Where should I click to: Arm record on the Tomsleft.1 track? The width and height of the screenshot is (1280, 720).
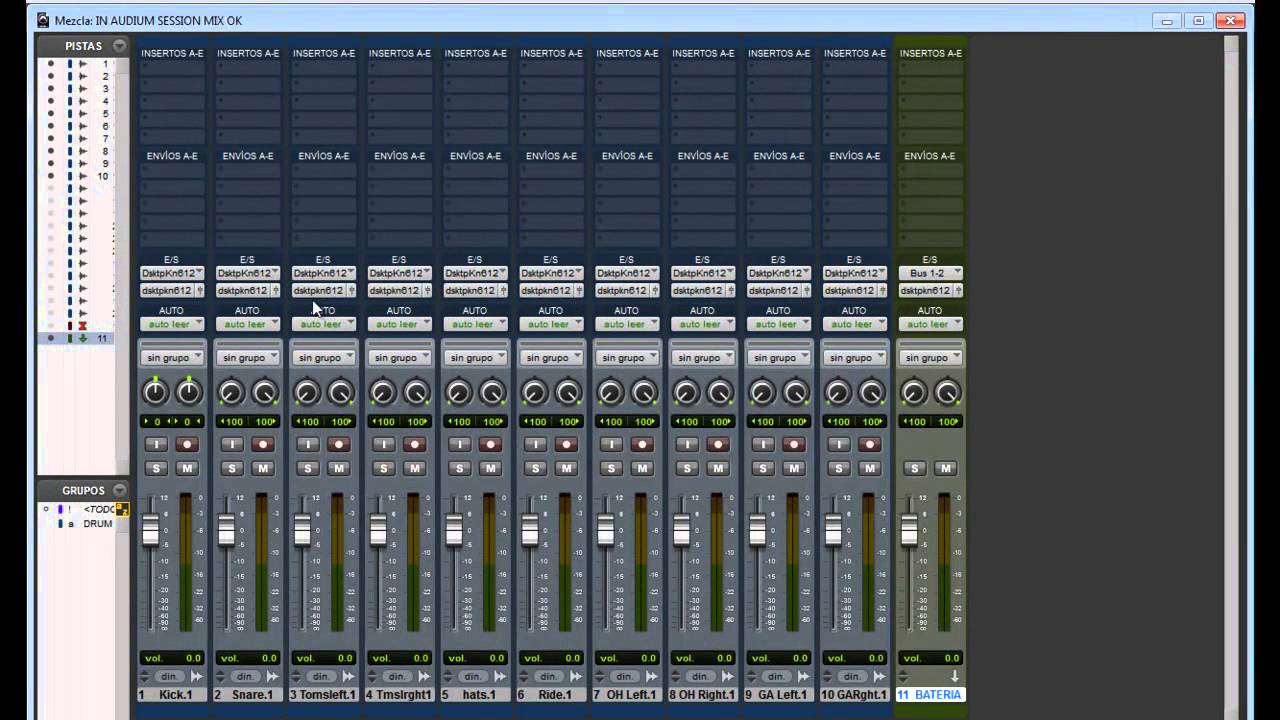coord(339,444)
